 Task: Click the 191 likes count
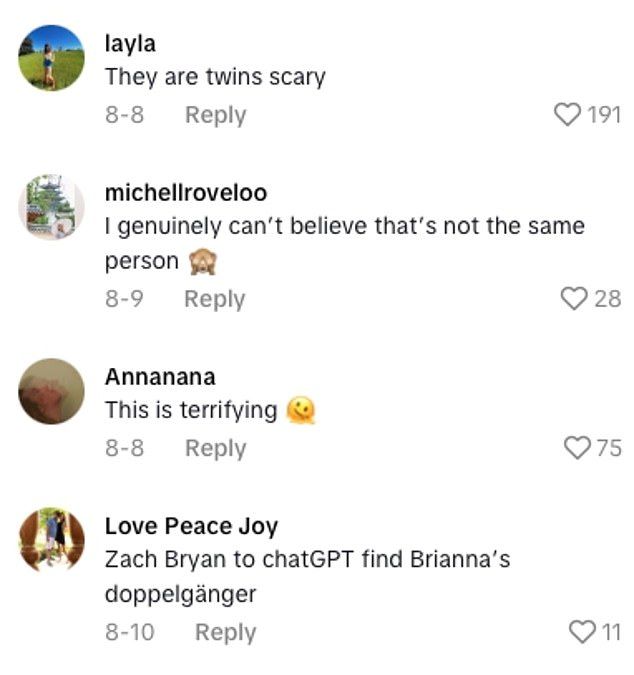point(603,115)
